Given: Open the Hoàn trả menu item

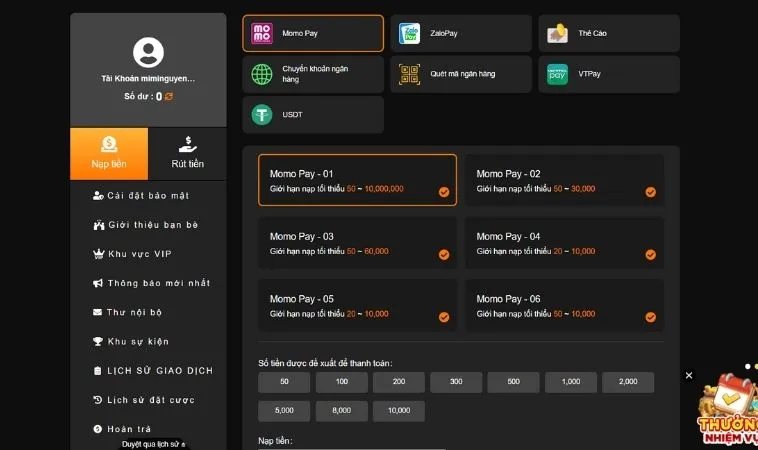Looking at the screenshot, I should (122, 429).
